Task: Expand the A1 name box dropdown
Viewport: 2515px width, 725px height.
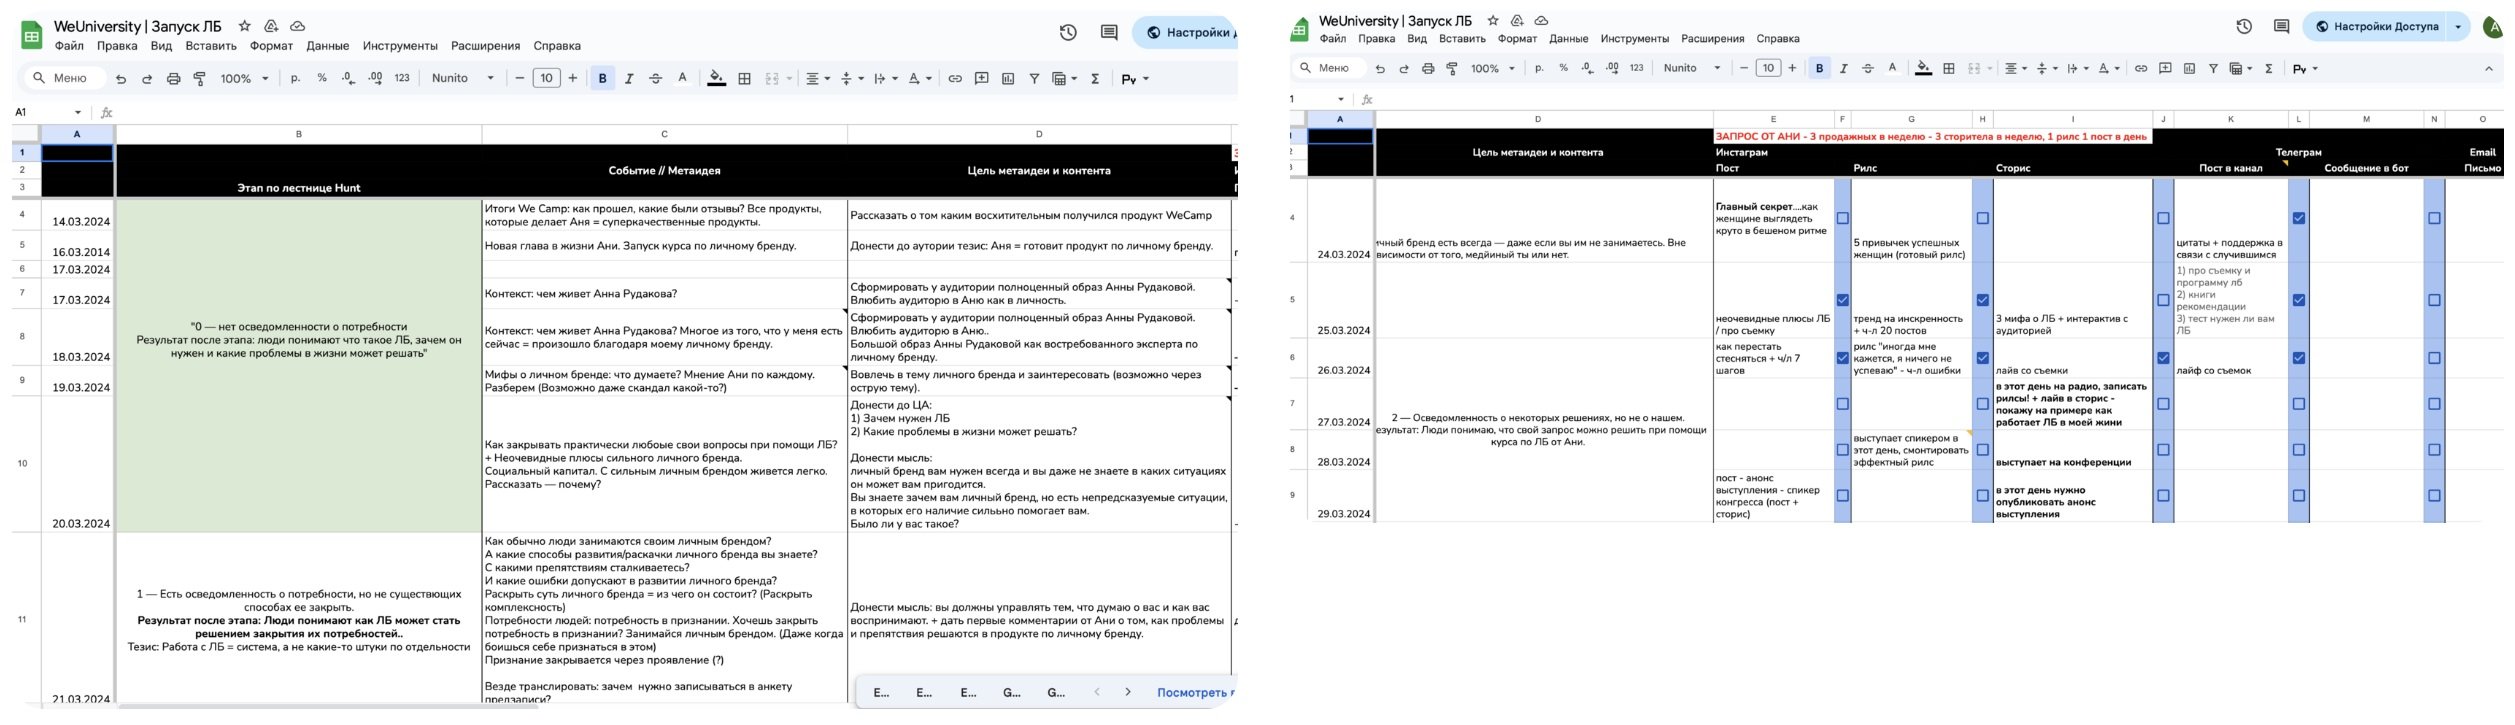Action: (78, 112)
